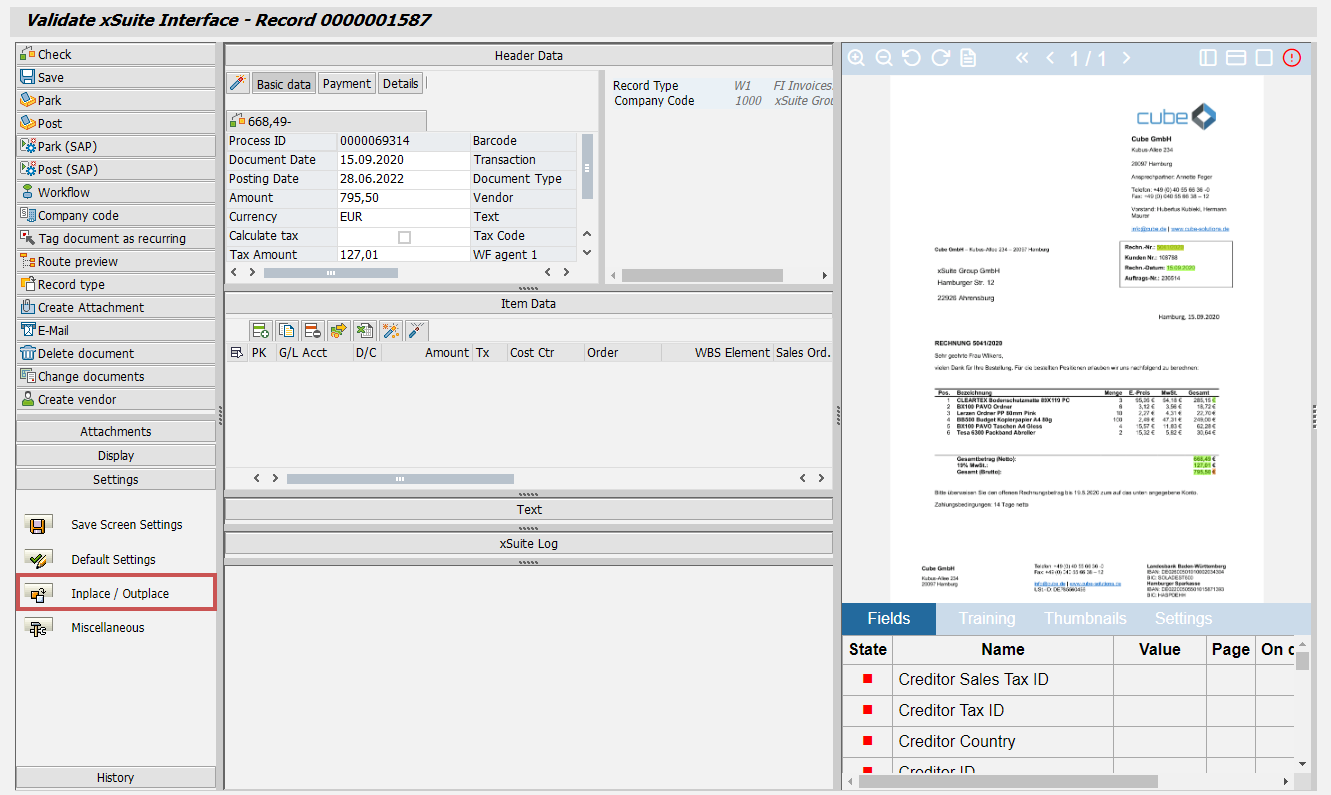Click the horizontal scrollbar below Header Data

[x=331, y=272]
